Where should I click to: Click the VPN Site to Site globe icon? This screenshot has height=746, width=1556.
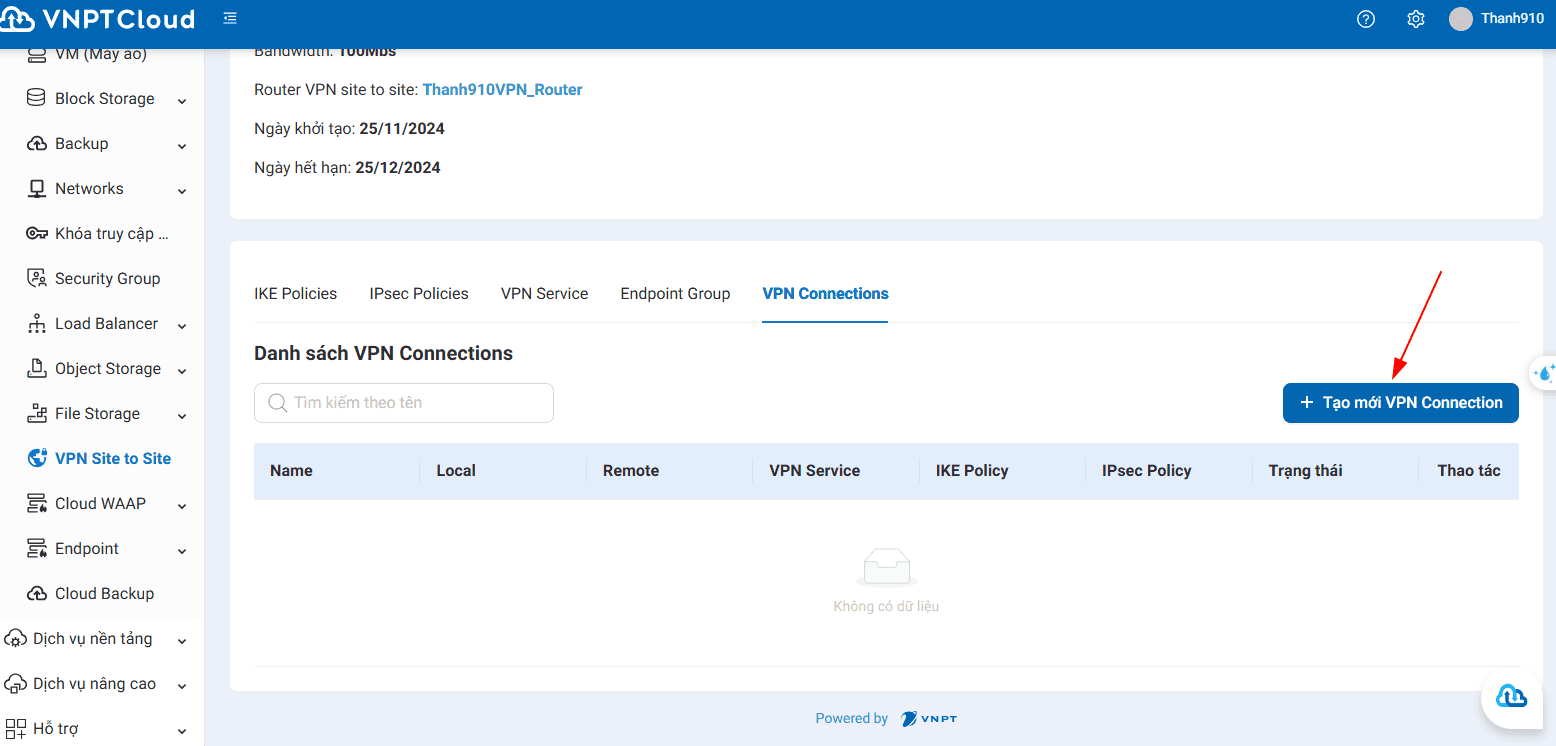tap(37, 458)
